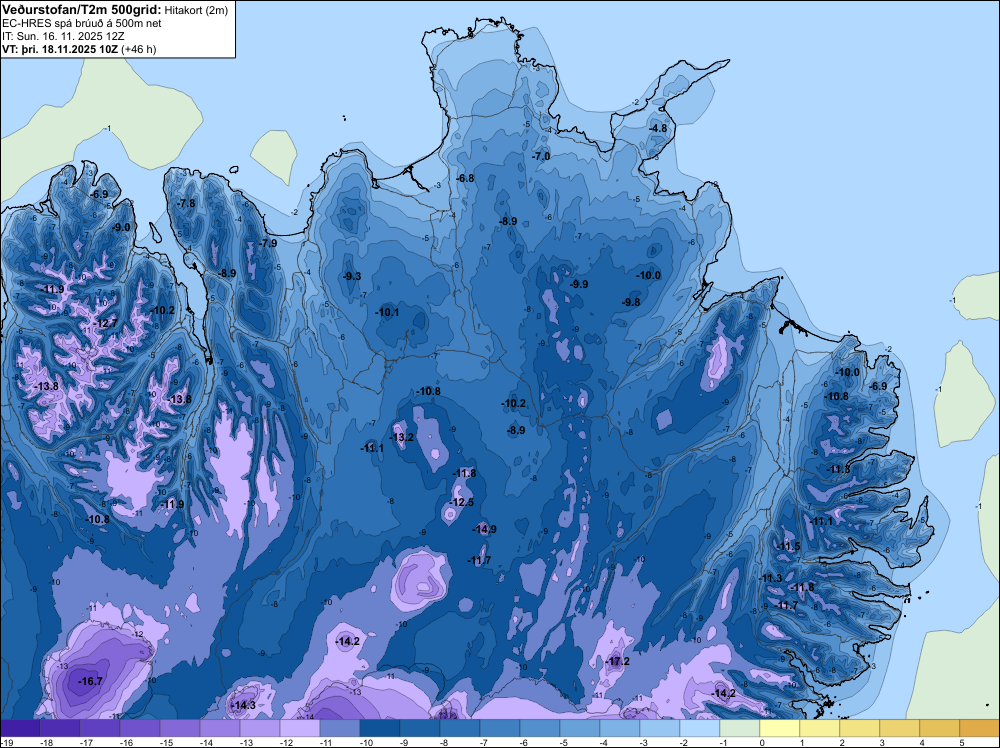
Task: Select the -9.9 temperature value
Action: click(x=578, y=284)
